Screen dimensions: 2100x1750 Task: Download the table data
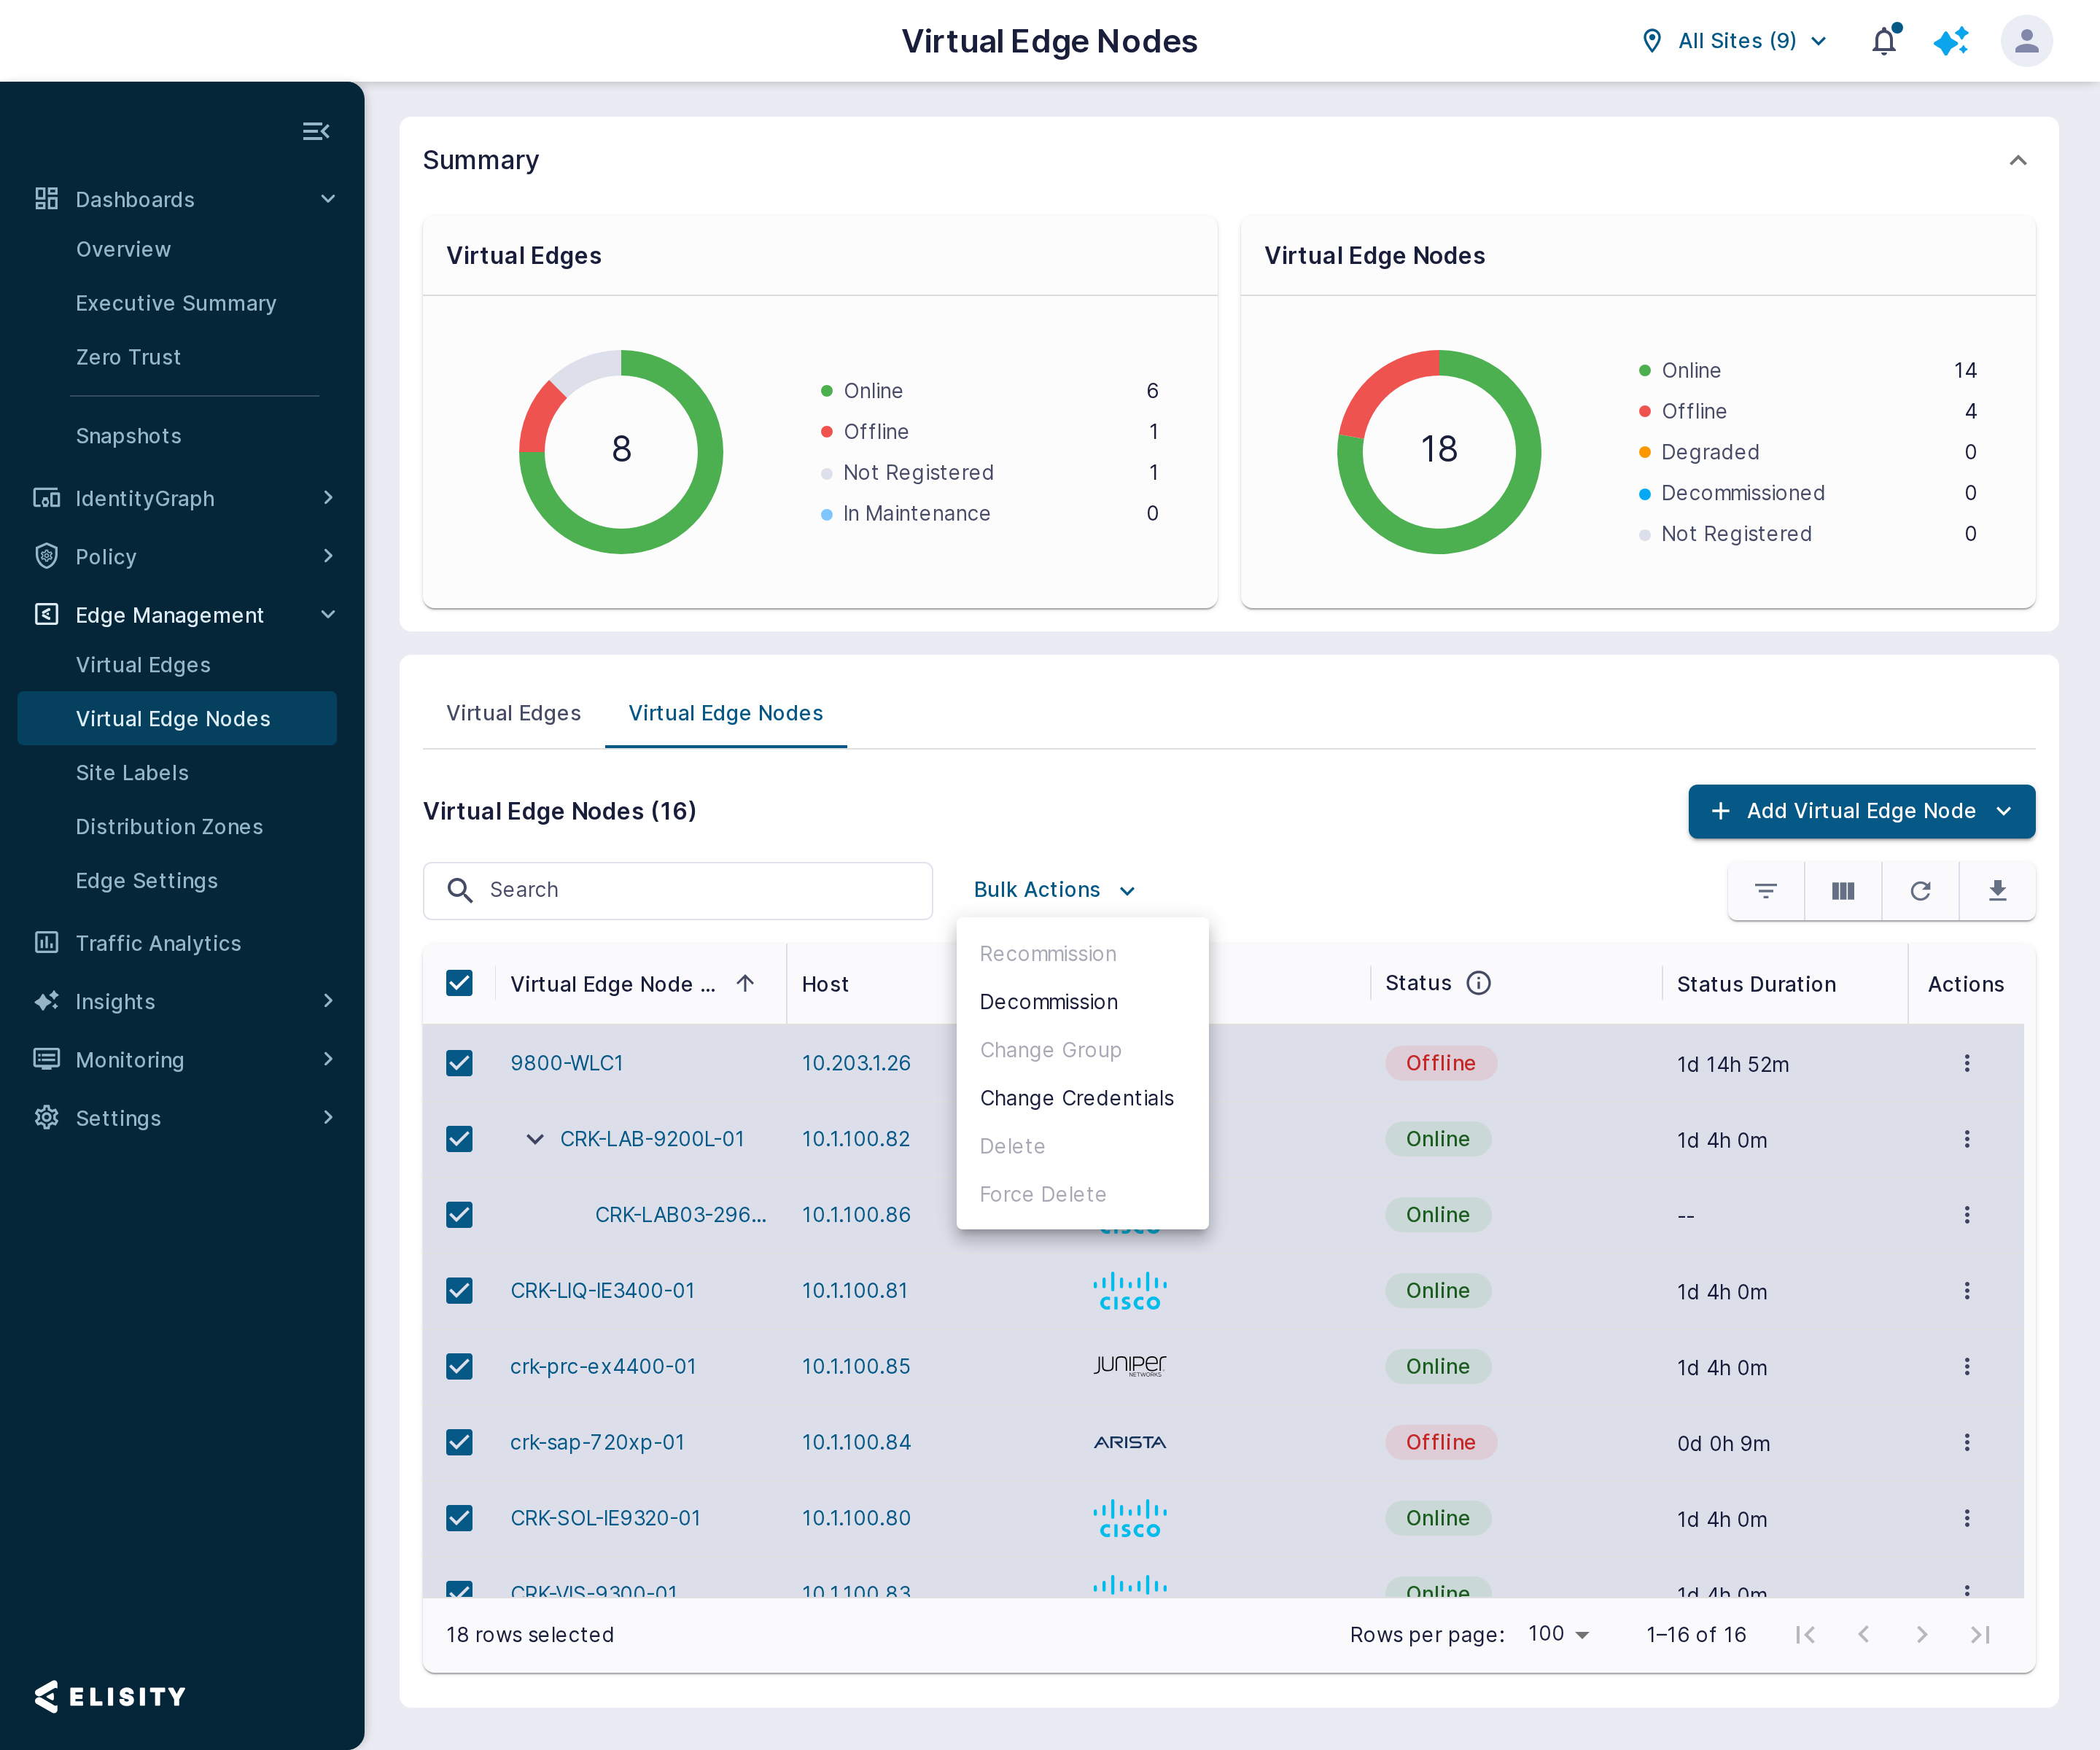(1997, 890)
